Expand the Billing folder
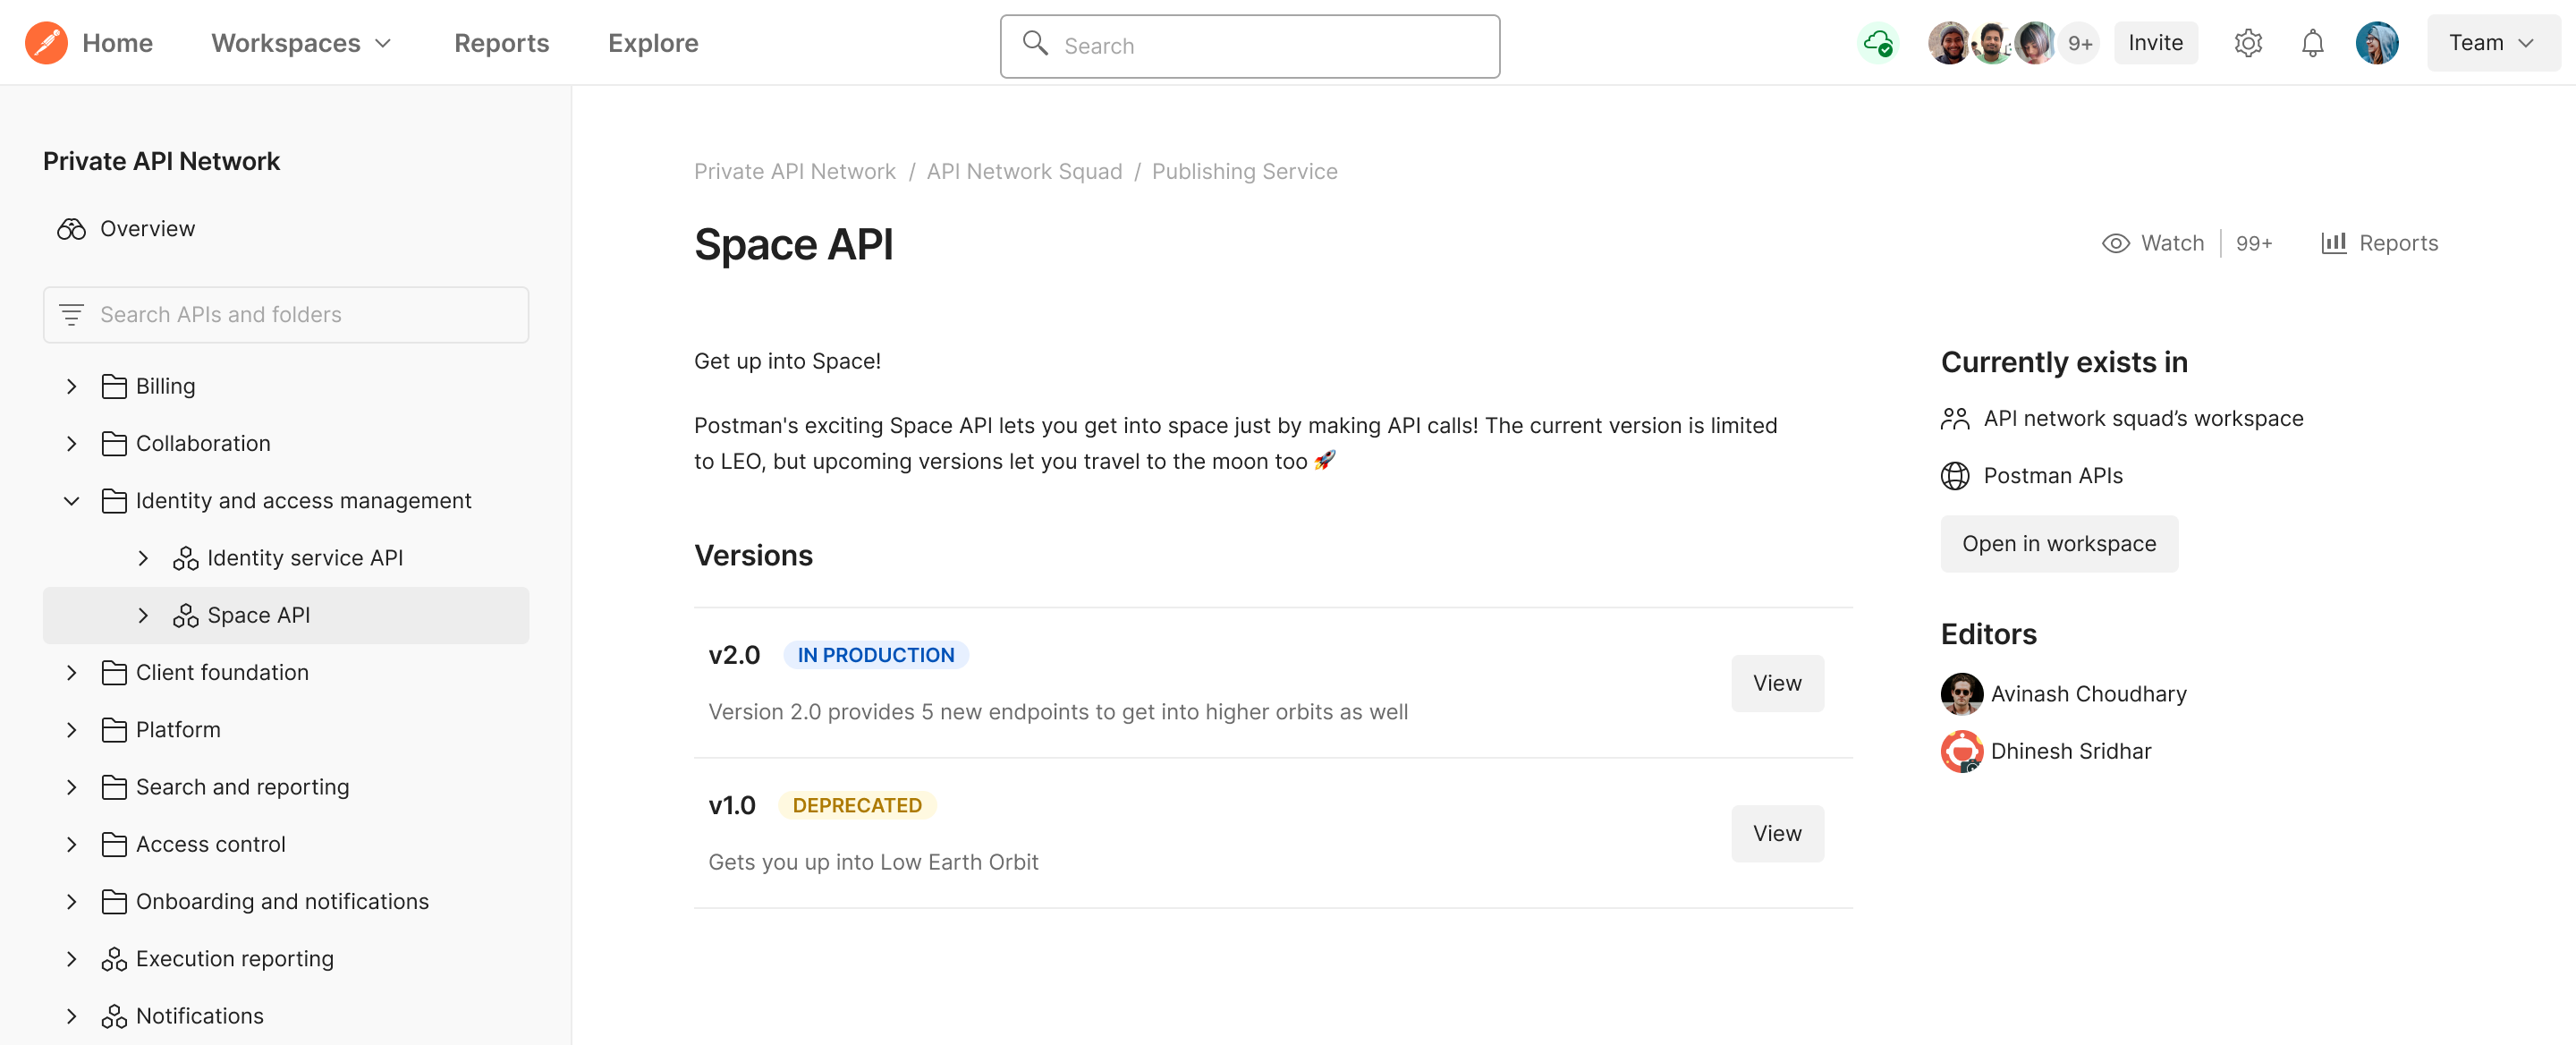 70,386
